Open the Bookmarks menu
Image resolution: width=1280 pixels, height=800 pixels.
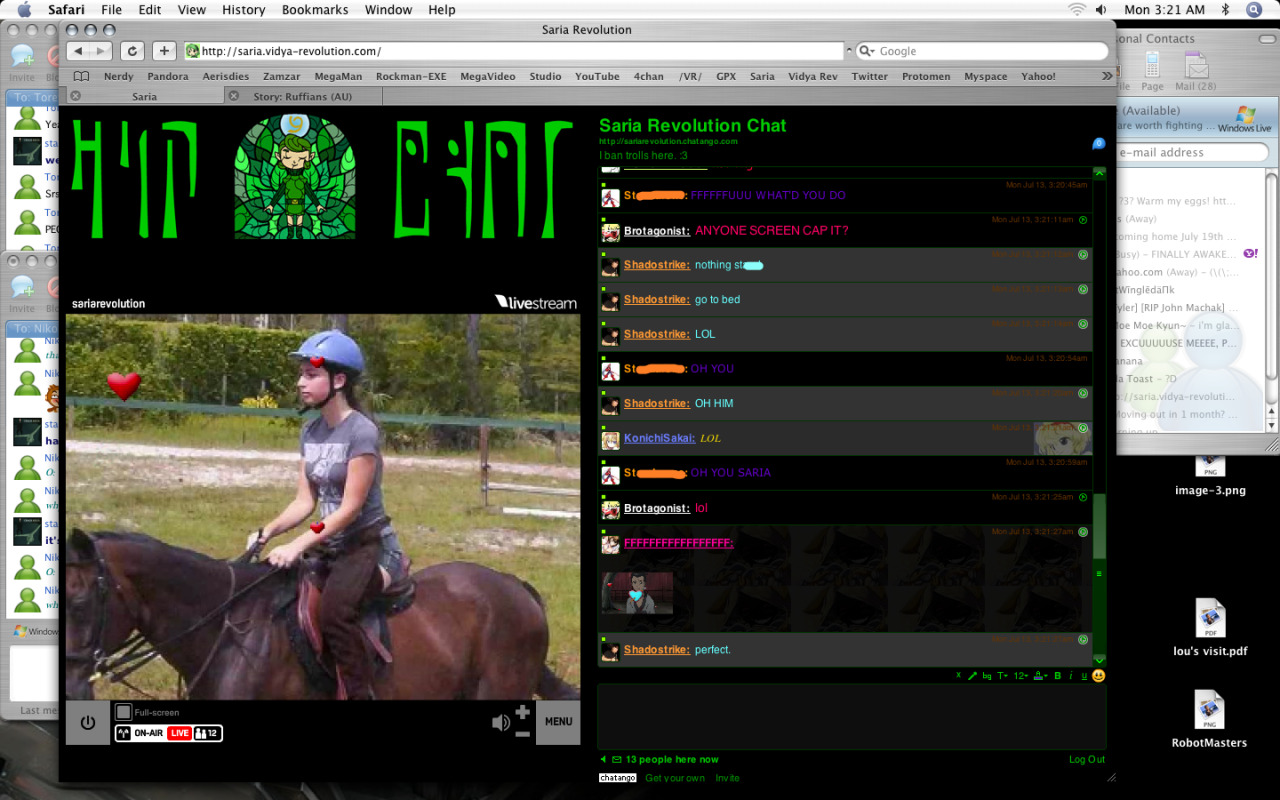coord(315,10)
